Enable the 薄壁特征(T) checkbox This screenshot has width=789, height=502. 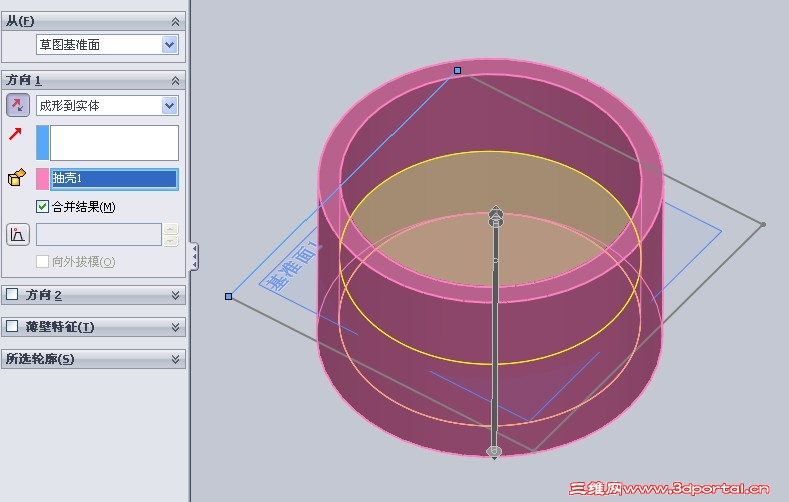pos(12,326)
